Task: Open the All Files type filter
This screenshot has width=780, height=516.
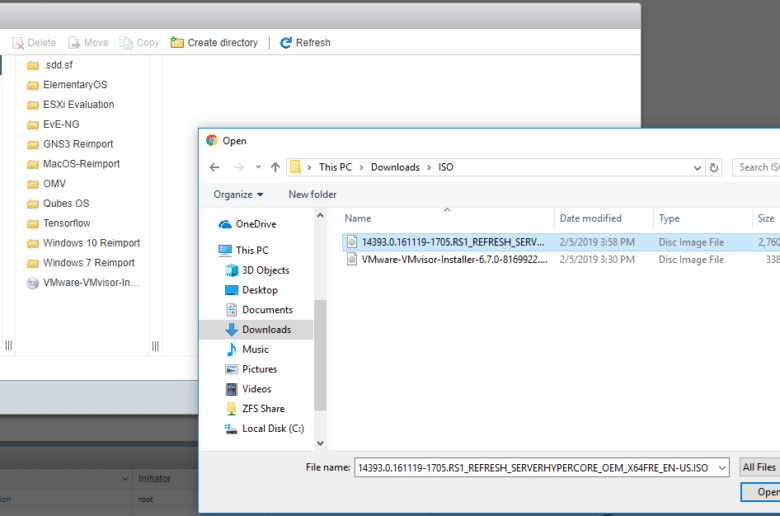Action: click(x=760, y=467)
